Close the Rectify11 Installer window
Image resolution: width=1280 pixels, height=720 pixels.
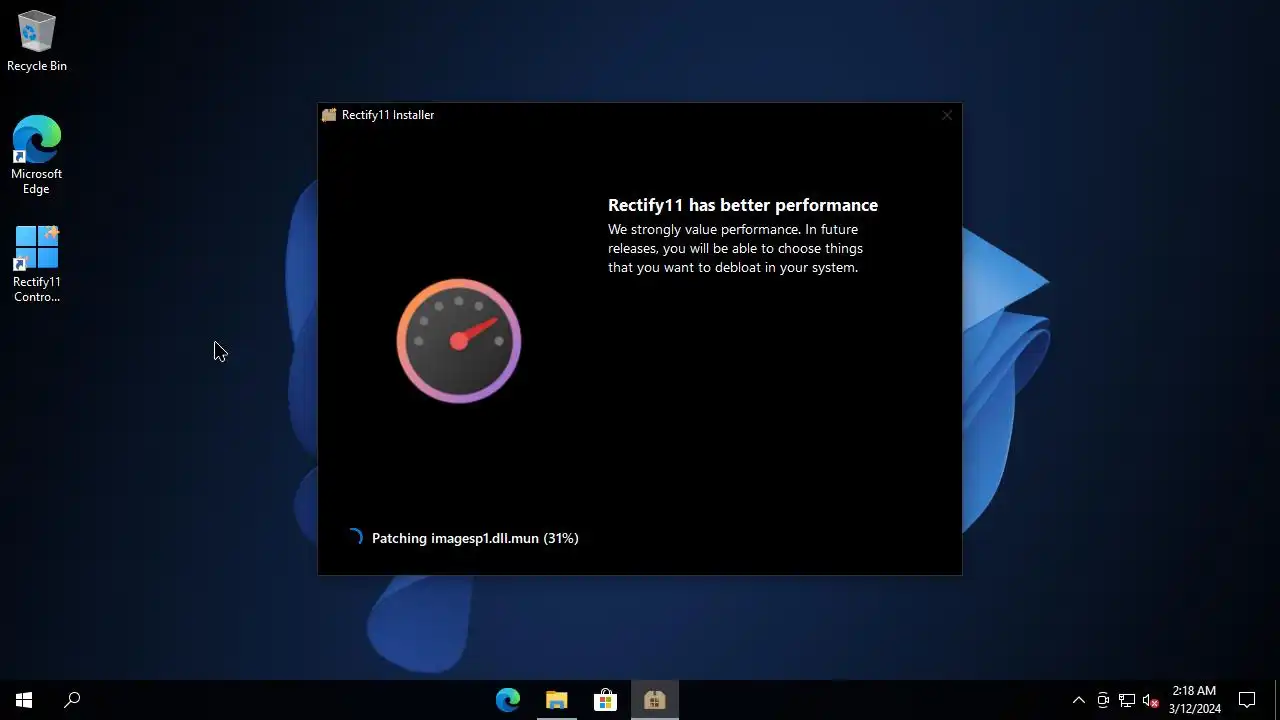(947, 115)
